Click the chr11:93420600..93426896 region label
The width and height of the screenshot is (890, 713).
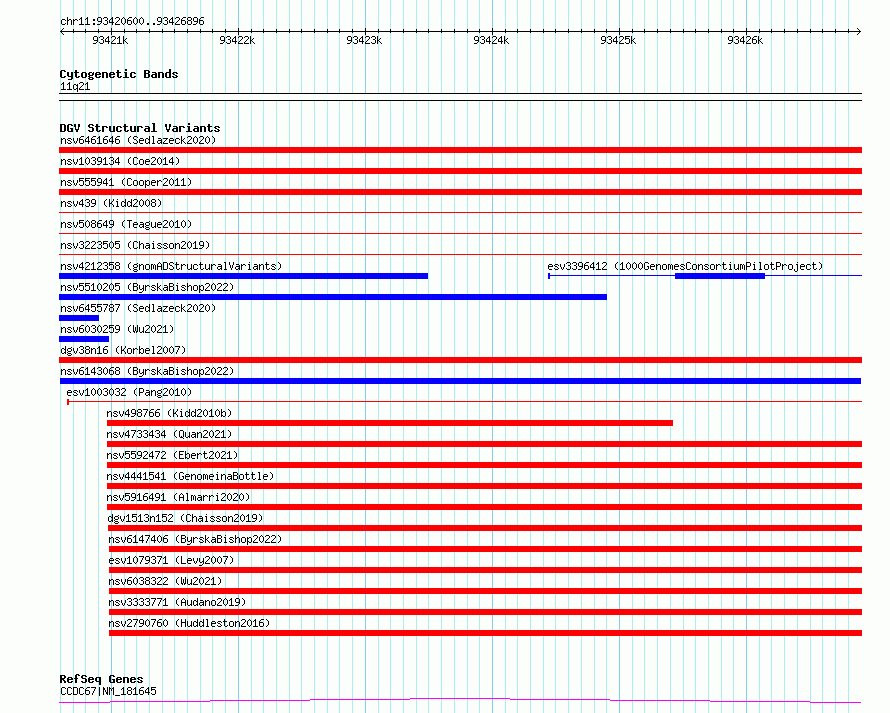coord(132,22)
